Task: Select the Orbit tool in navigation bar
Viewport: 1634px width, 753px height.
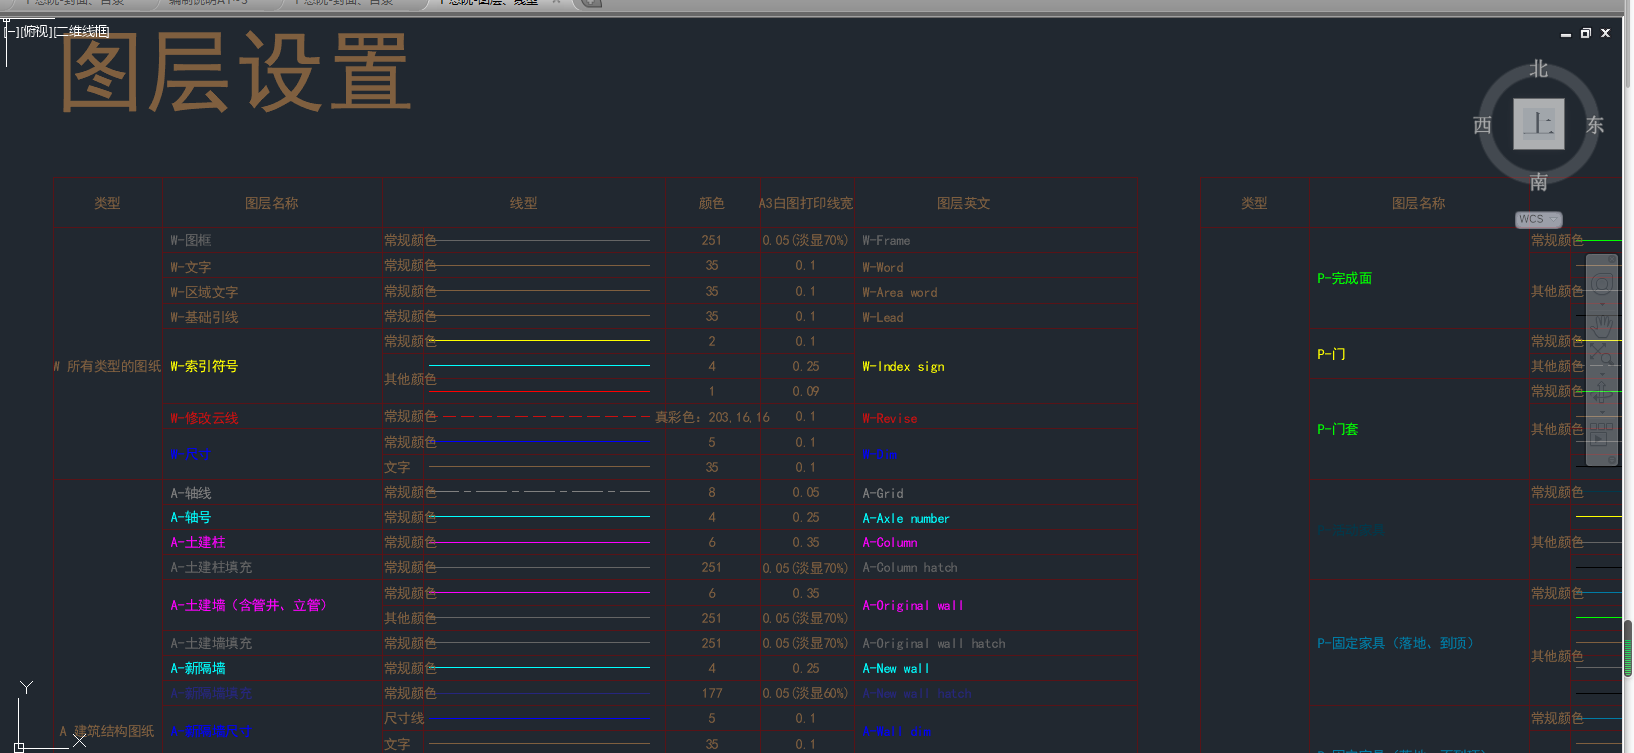Action: [1602, 394]
